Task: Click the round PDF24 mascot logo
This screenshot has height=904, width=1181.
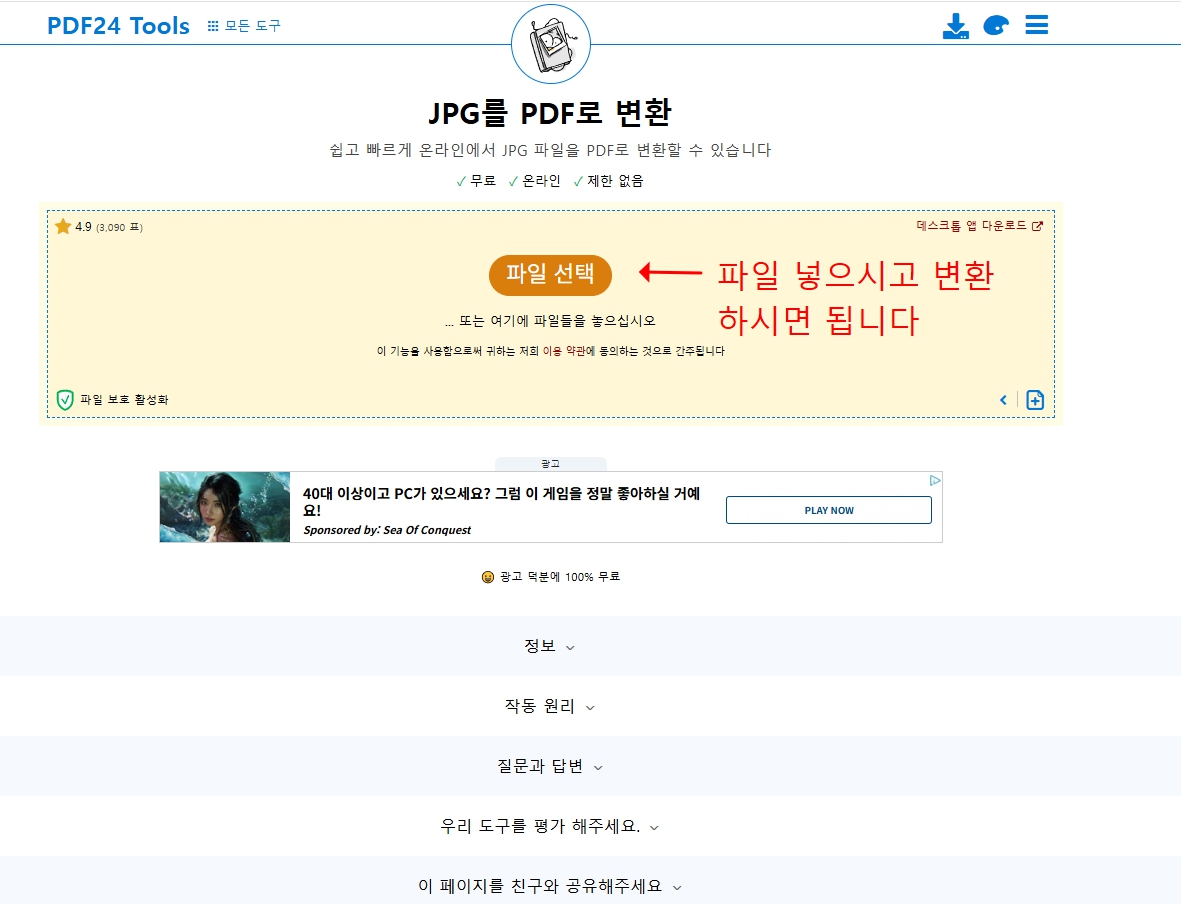Action: [x=551, y=44]
